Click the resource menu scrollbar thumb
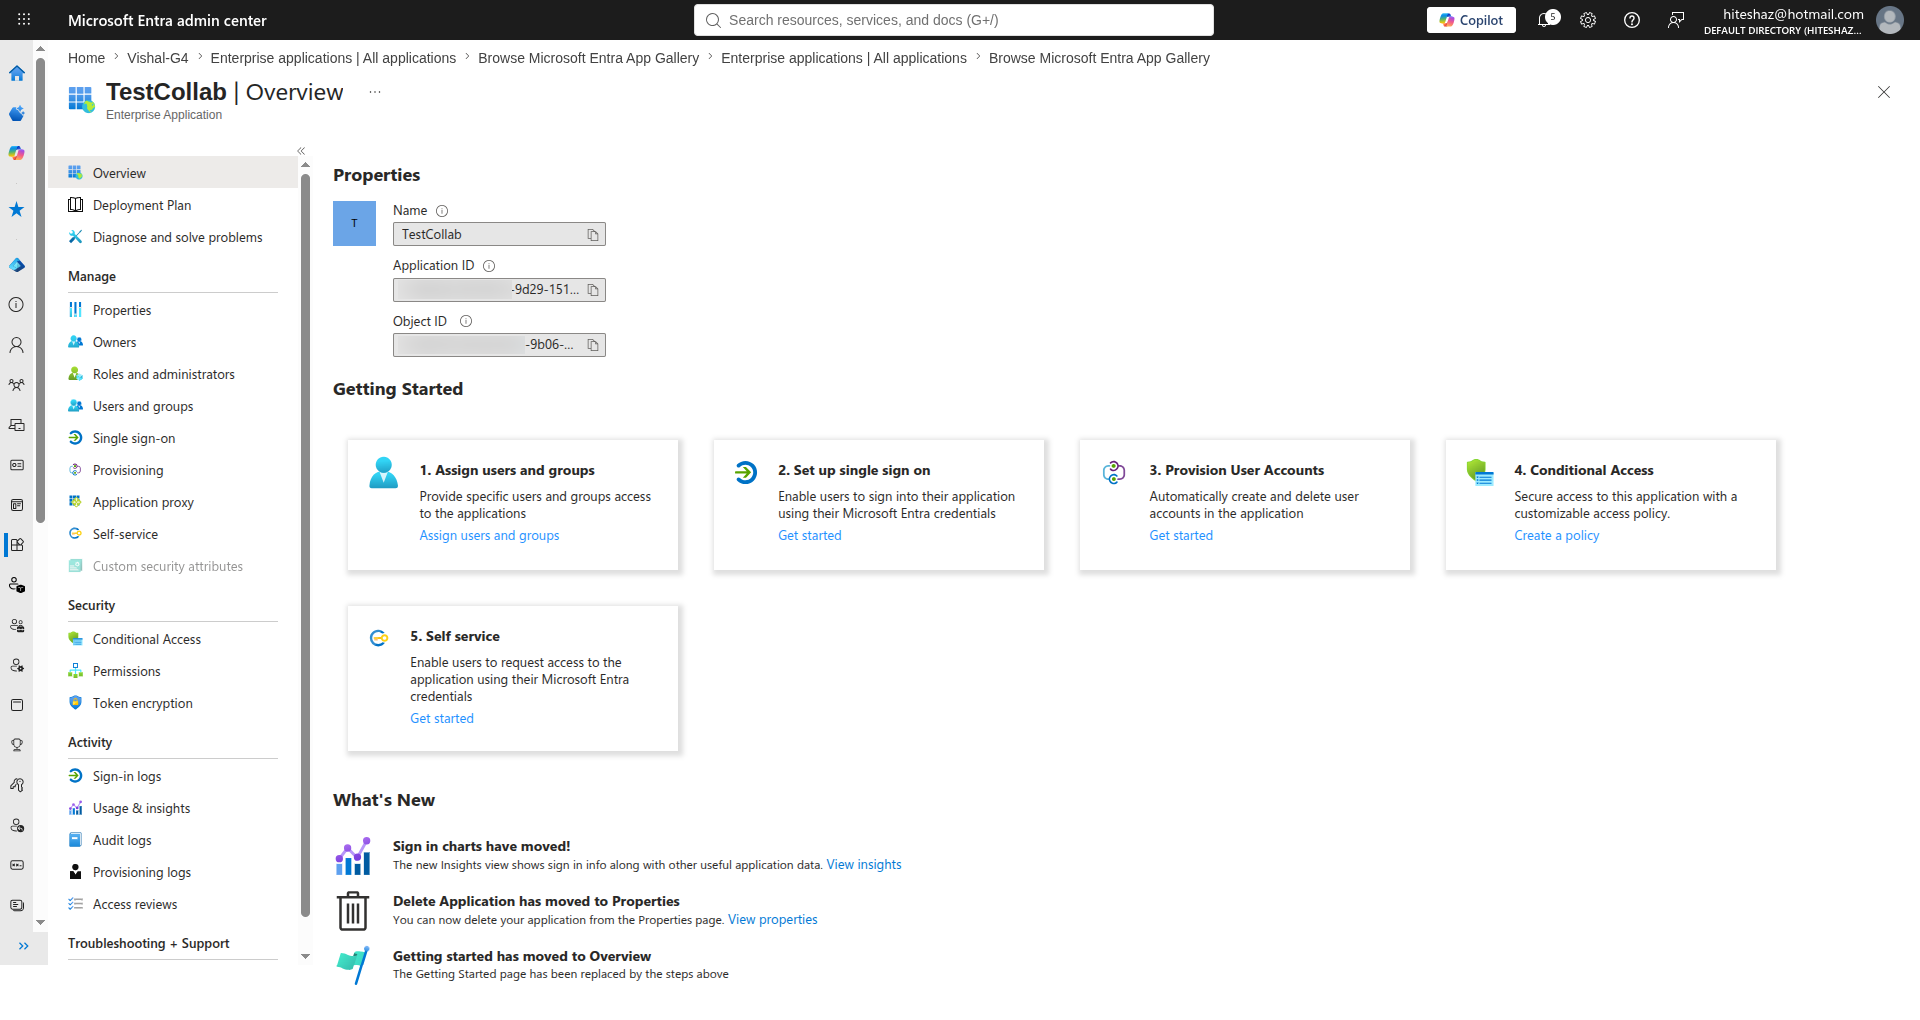The image size is (1920, 1020). click(x=305, y=545)
